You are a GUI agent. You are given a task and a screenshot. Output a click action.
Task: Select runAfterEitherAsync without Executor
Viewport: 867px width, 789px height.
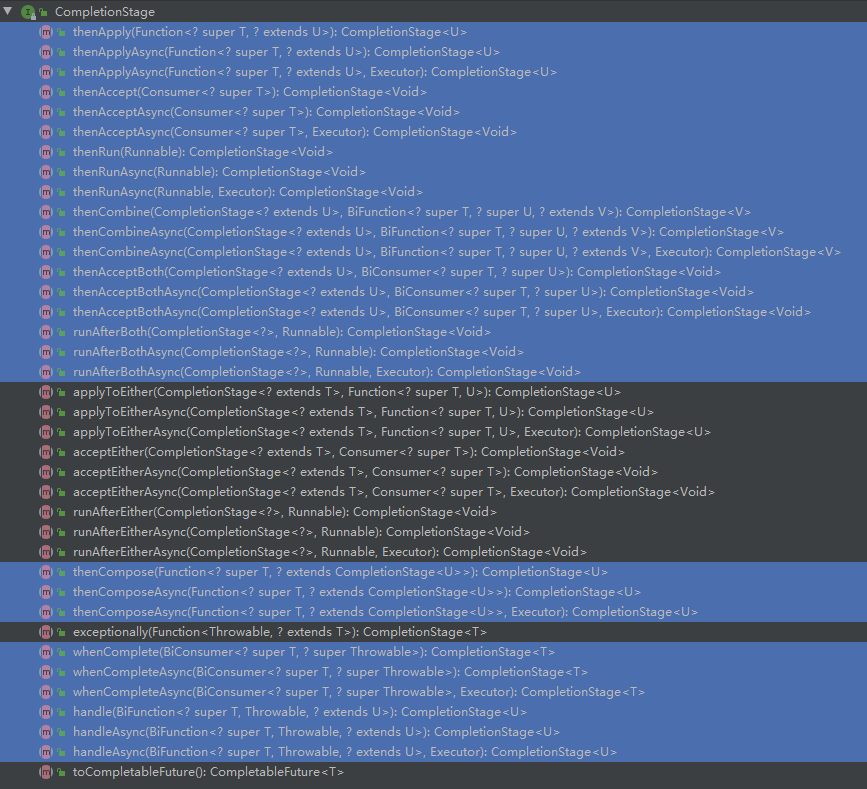(301, 532)
